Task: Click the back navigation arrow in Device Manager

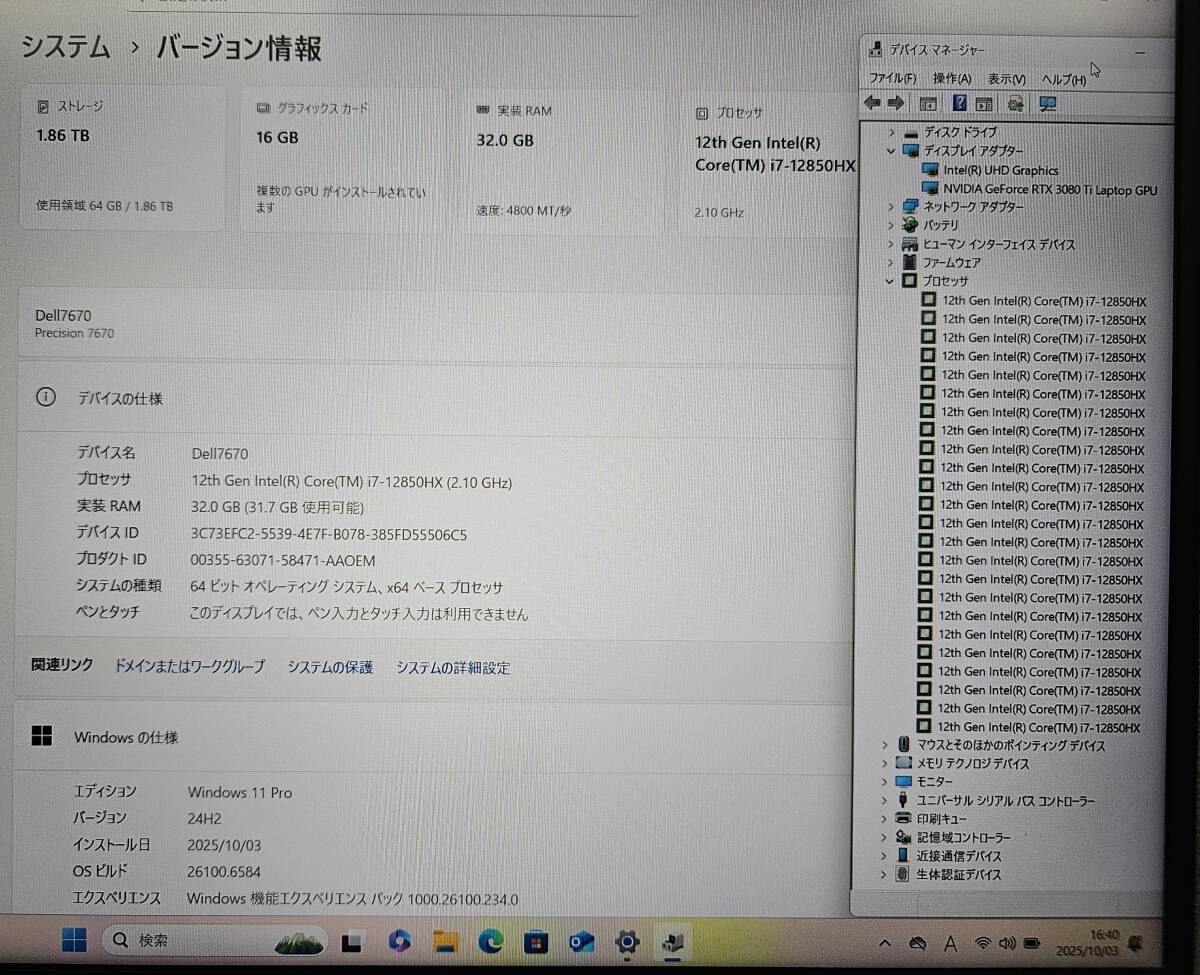Action: (x=872, y=103)
